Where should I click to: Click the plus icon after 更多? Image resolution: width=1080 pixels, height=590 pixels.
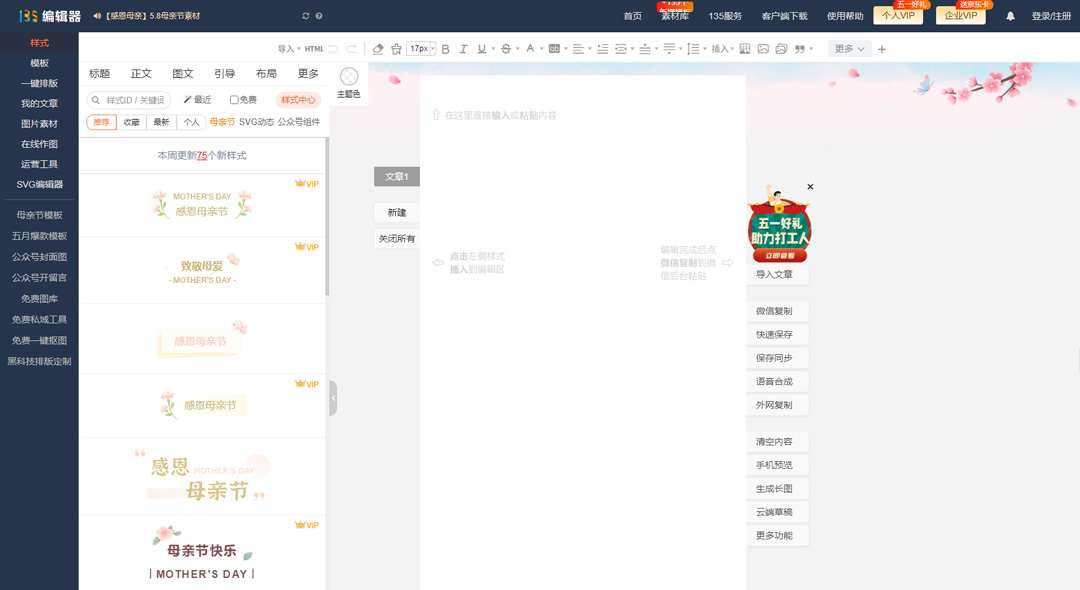click(882, 49)
